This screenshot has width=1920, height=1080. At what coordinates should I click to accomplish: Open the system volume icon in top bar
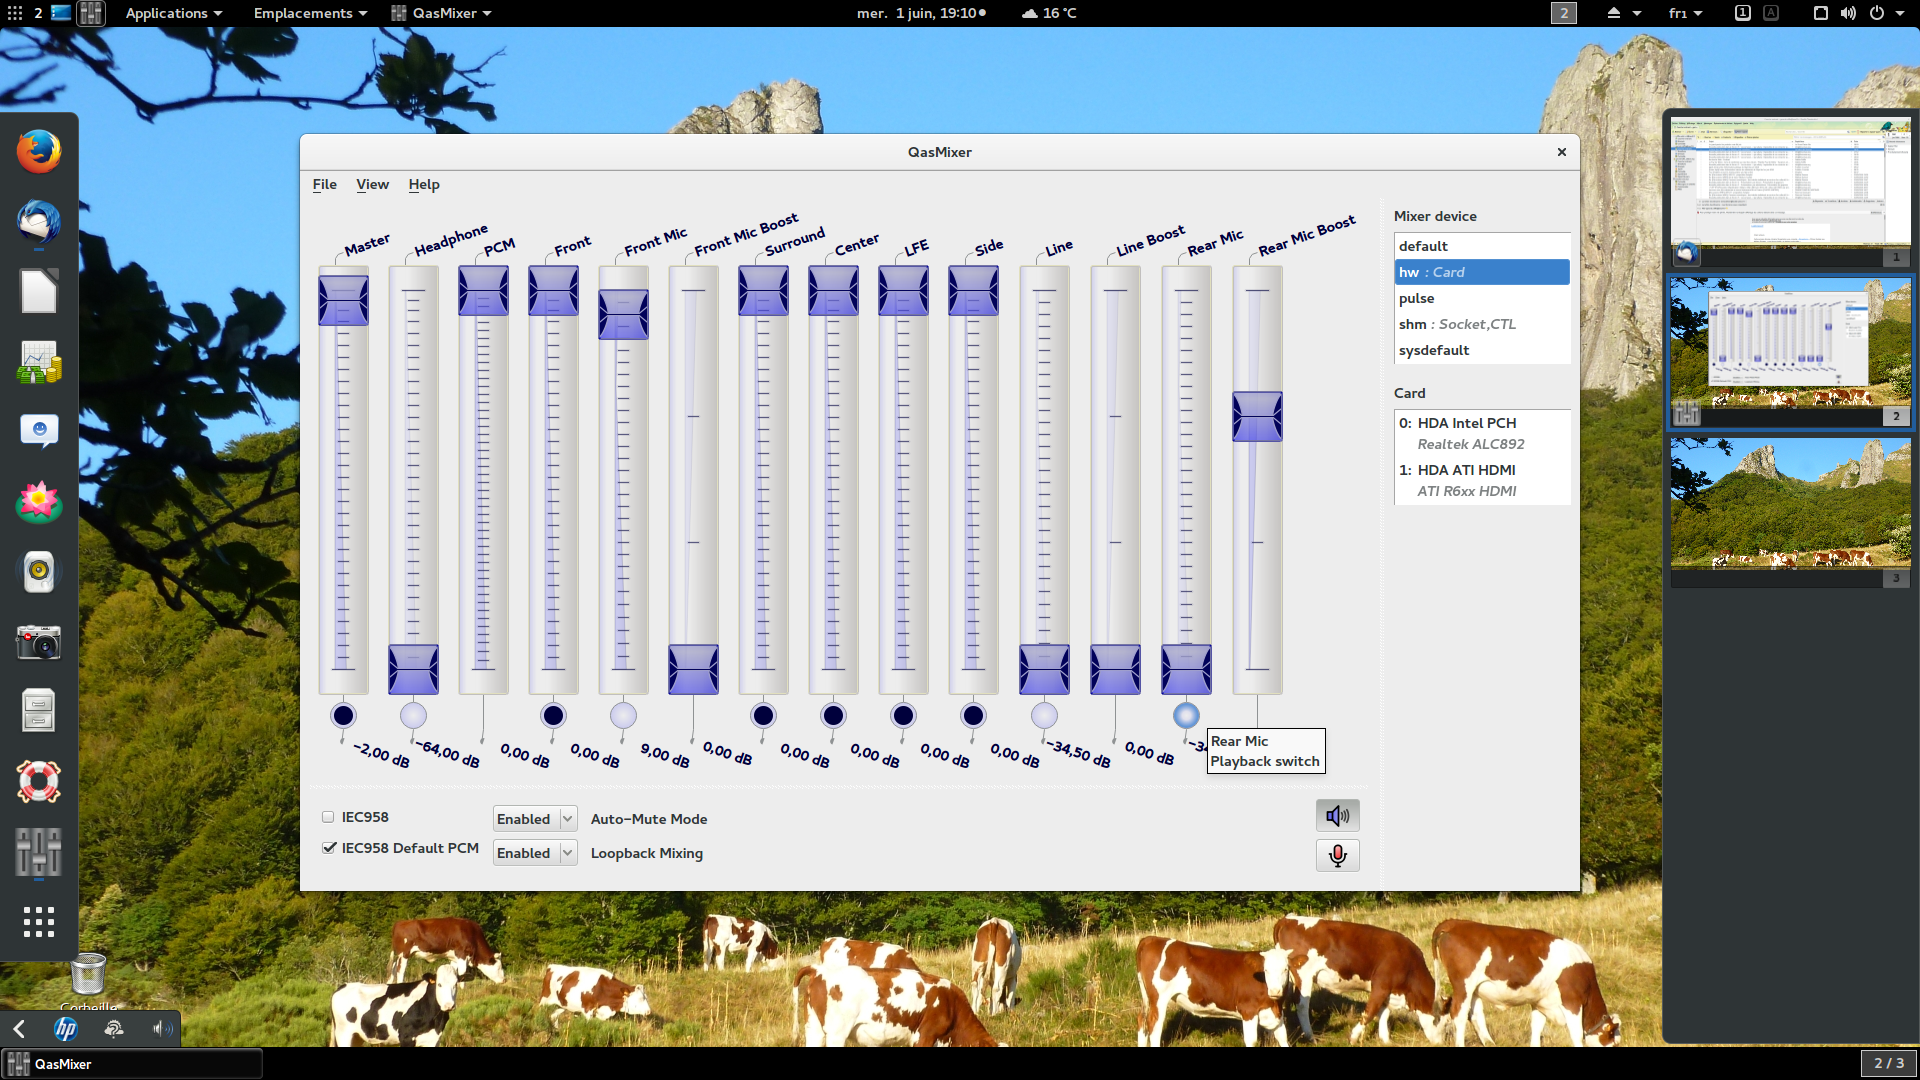(1848, 13)
